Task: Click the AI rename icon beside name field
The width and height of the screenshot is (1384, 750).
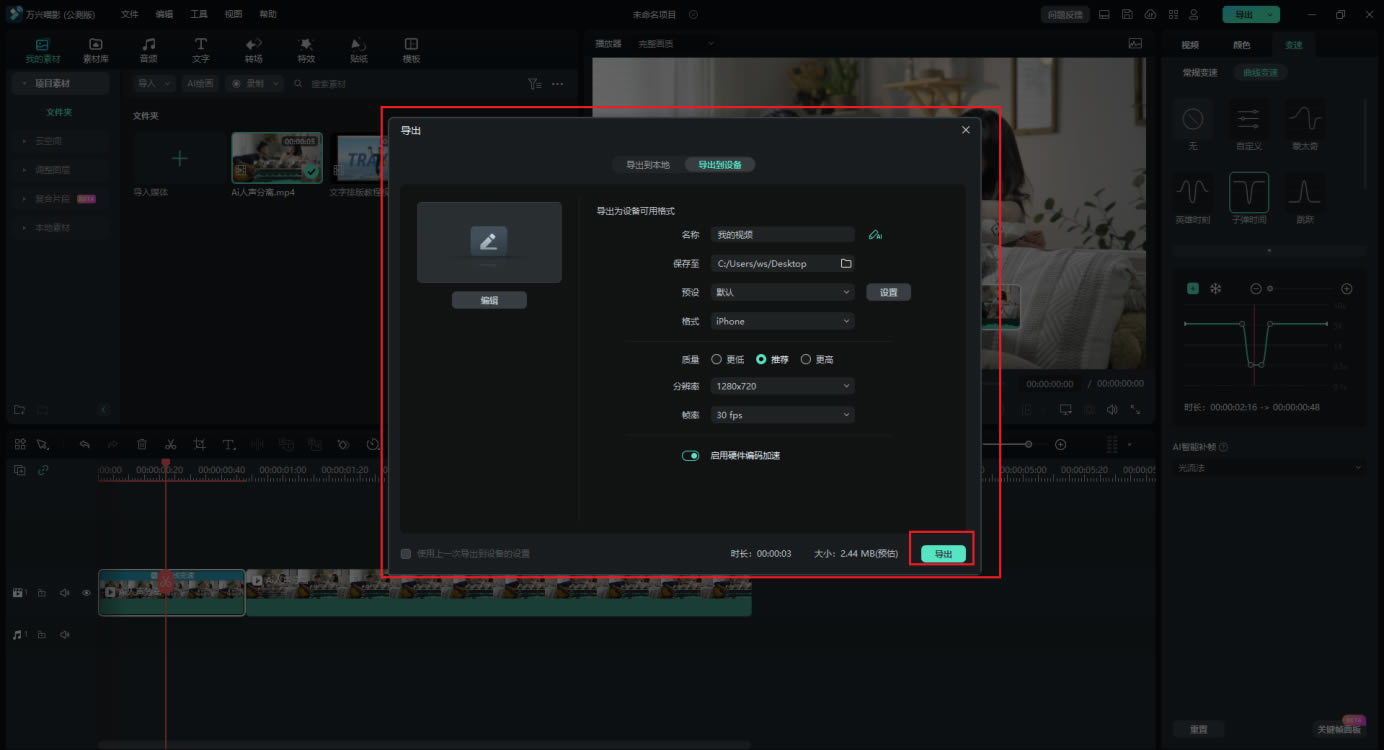Action: pyautogui.click(x=875, y=235)
